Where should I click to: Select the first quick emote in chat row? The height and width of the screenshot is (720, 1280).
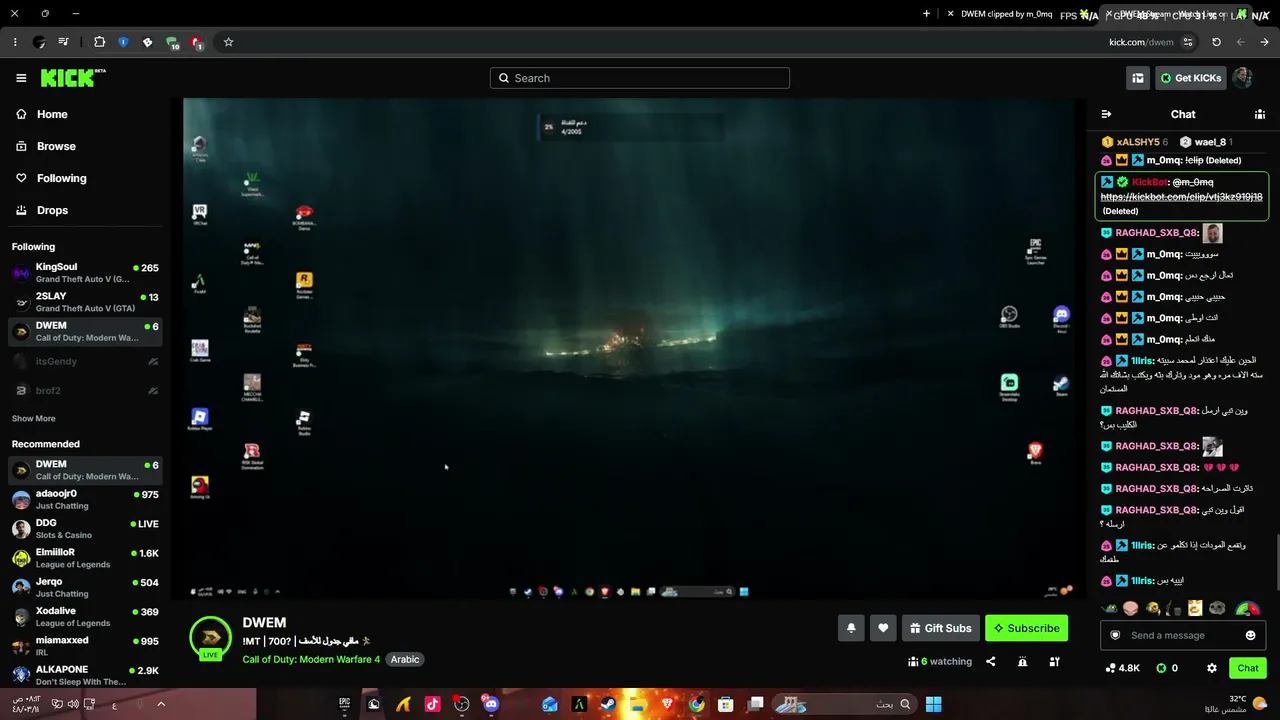[1109, 608]
